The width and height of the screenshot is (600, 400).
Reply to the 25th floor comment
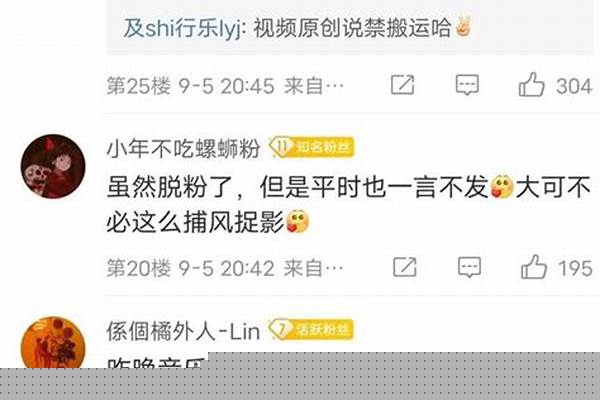coord(467,85)
